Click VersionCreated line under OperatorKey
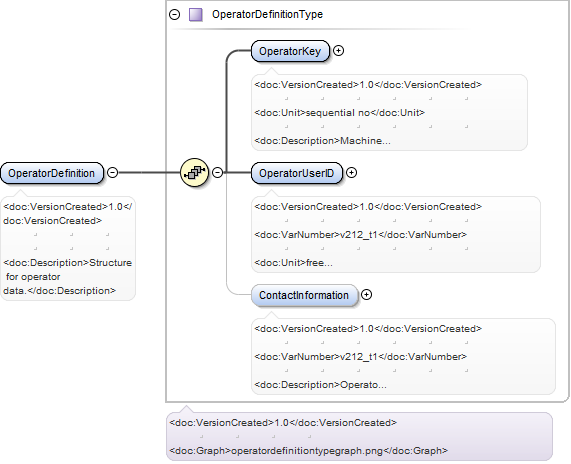 (x=368, y=85)
